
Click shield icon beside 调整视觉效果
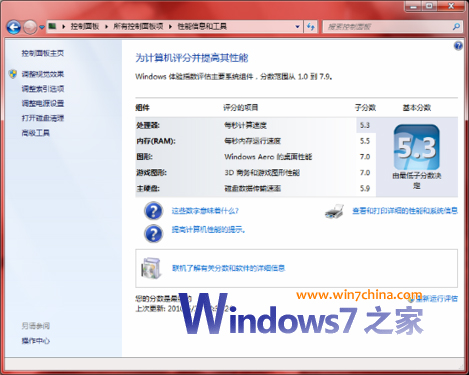(x=13, y=74)
